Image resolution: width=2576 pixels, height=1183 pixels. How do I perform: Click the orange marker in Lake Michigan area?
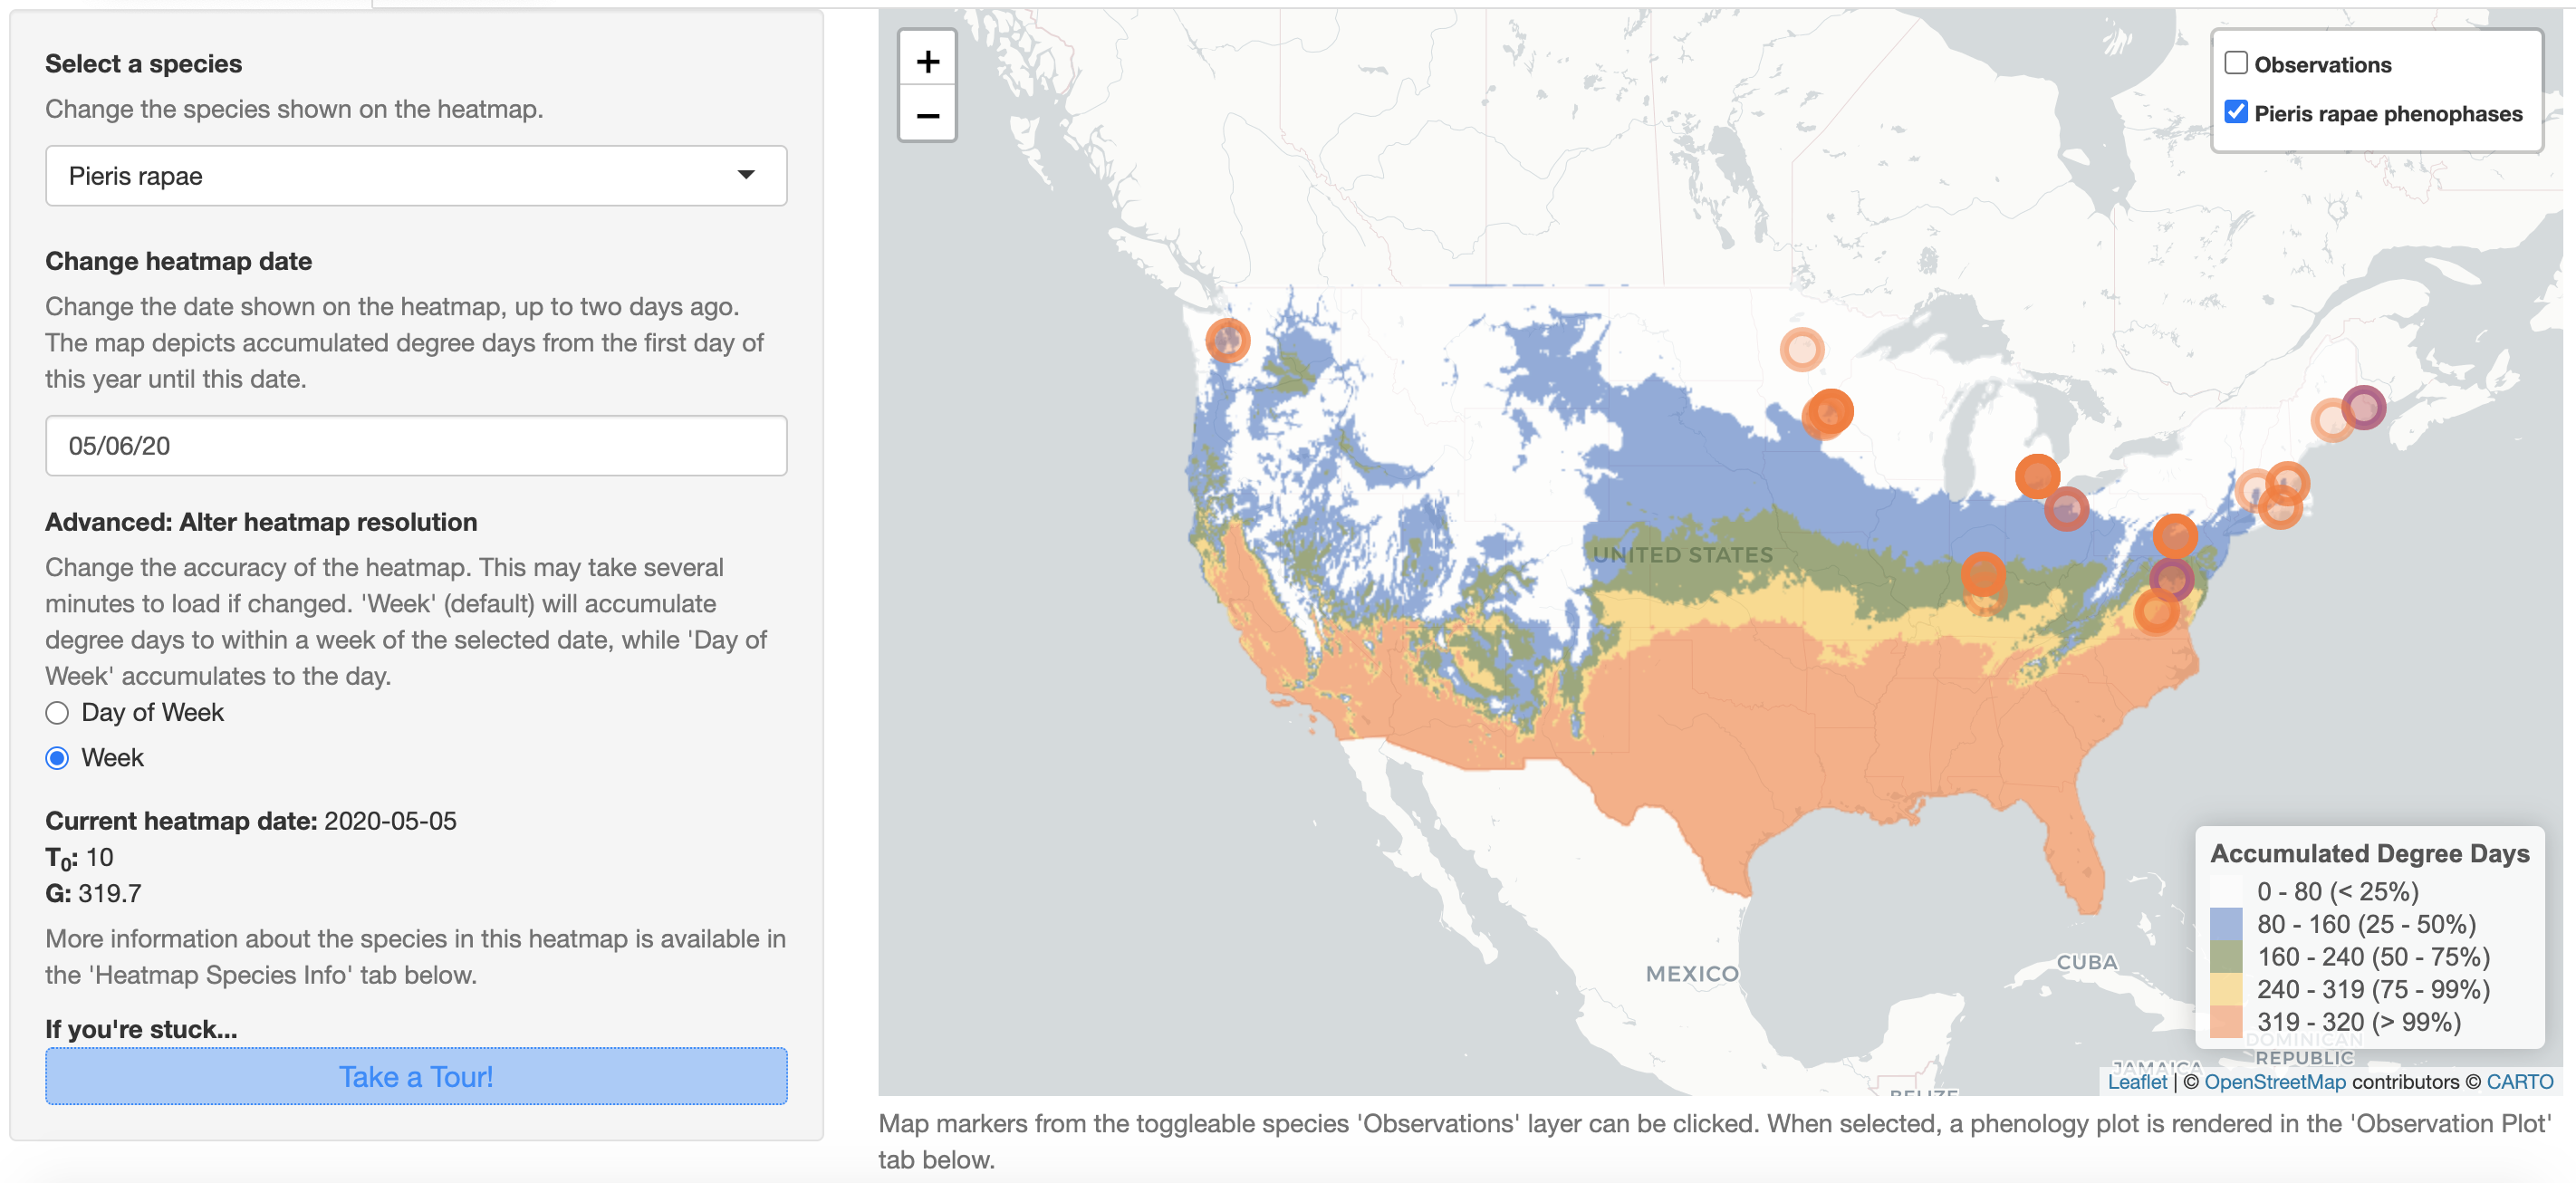(2037, 476)
